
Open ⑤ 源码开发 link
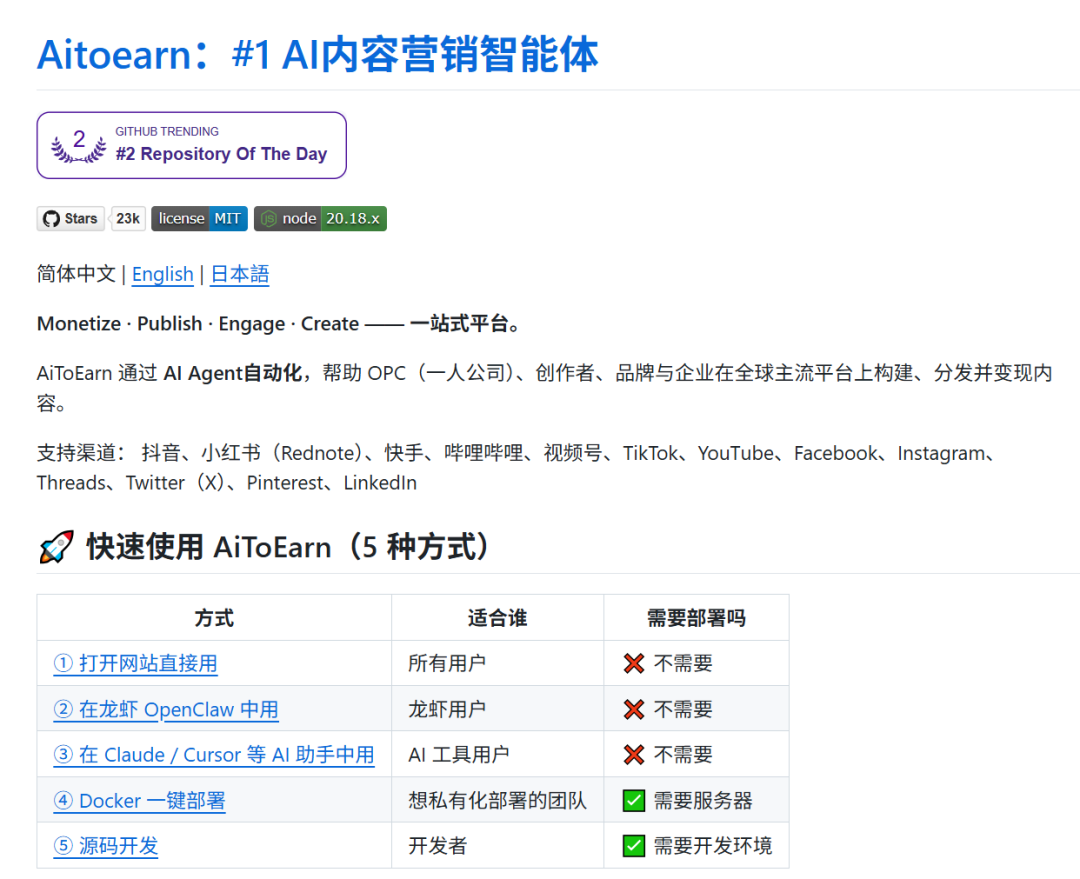105,846
